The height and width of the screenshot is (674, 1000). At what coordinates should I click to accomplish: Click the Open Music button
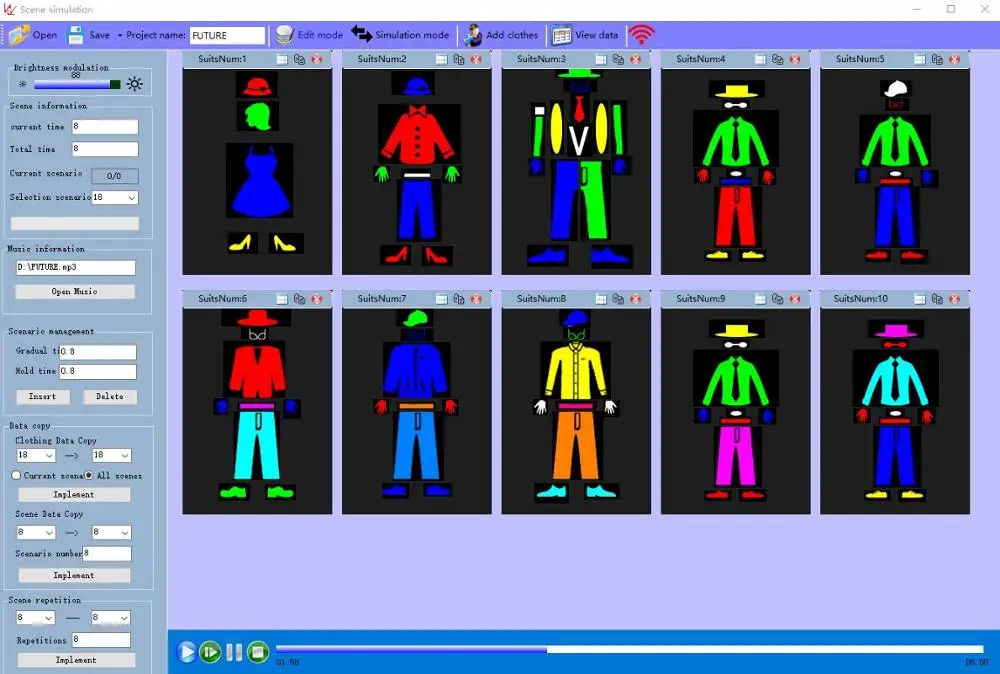coord(75,291)
